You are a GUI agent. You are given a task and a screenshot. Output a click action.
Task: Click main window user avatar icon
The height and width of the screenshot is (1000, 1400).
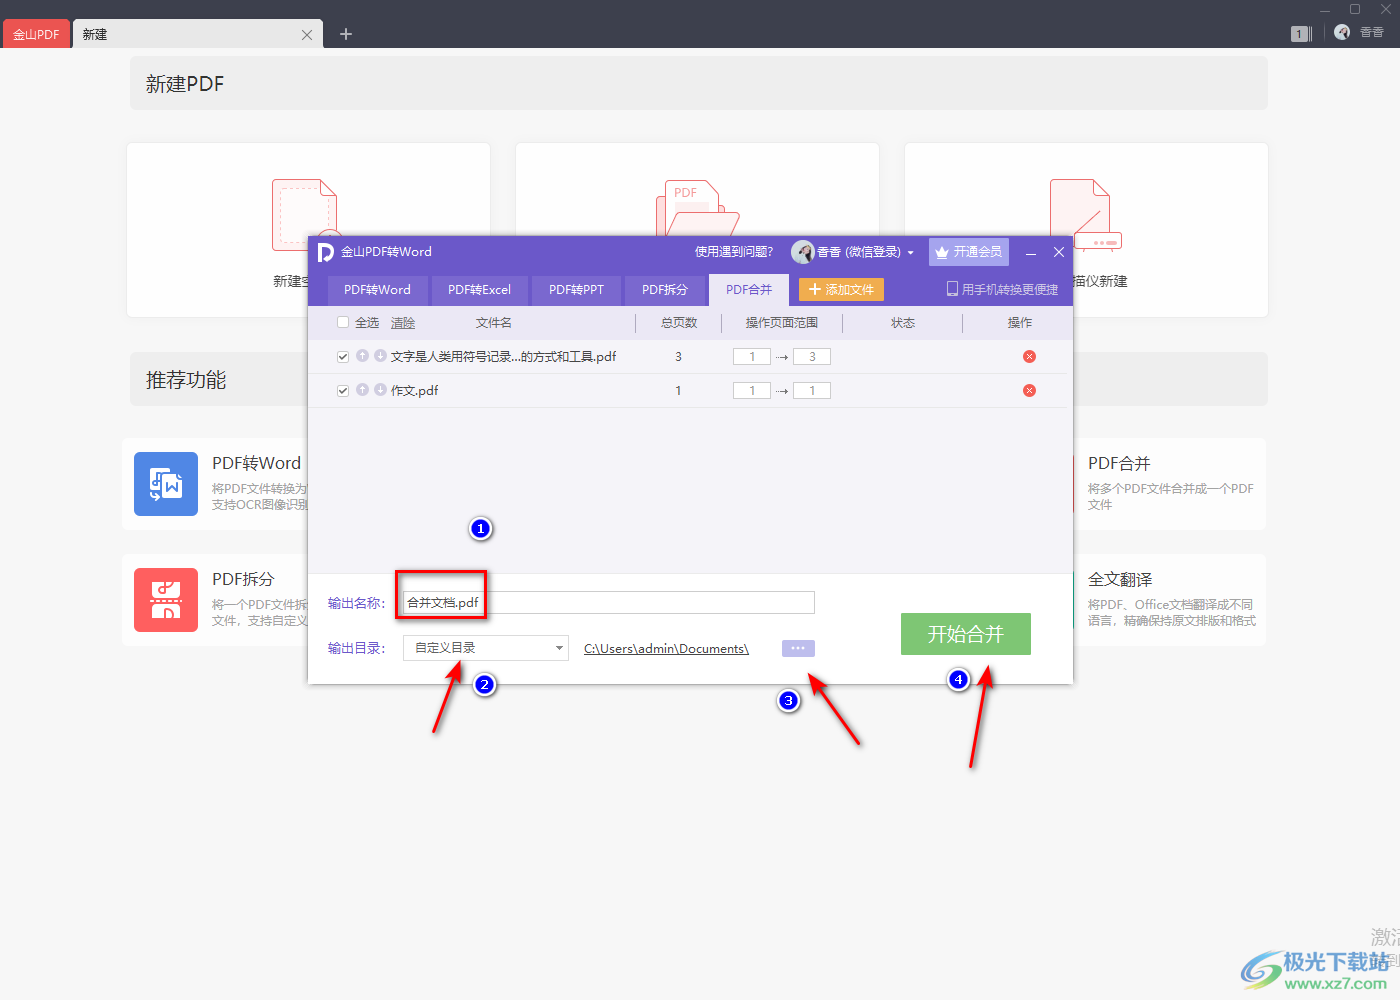[x=1342, y=32]
